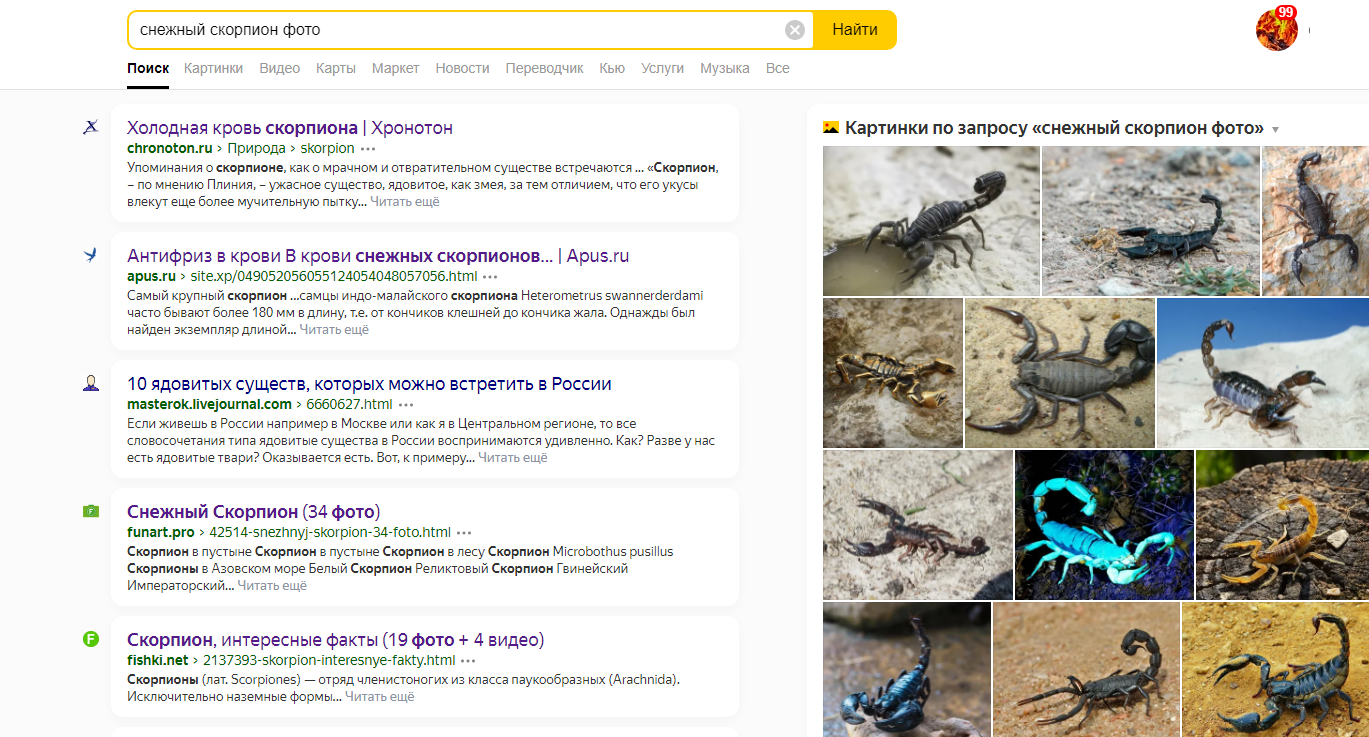The width and height of the screenshot is (1369, 737).
Task: Clear the search query with X icon
Action: [x=795, y=30]
